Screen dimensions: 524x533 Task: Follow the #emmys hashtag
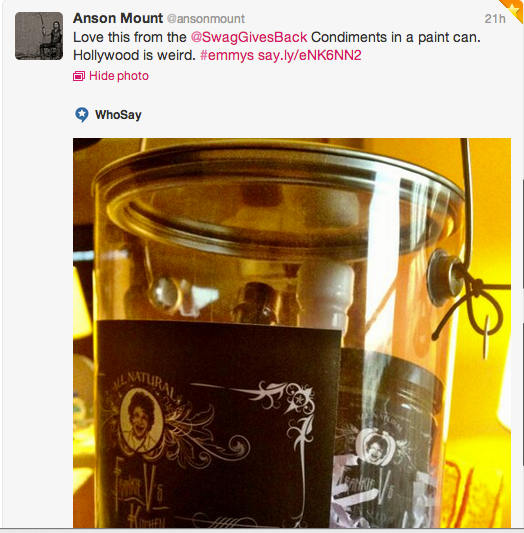pos(227,55)
